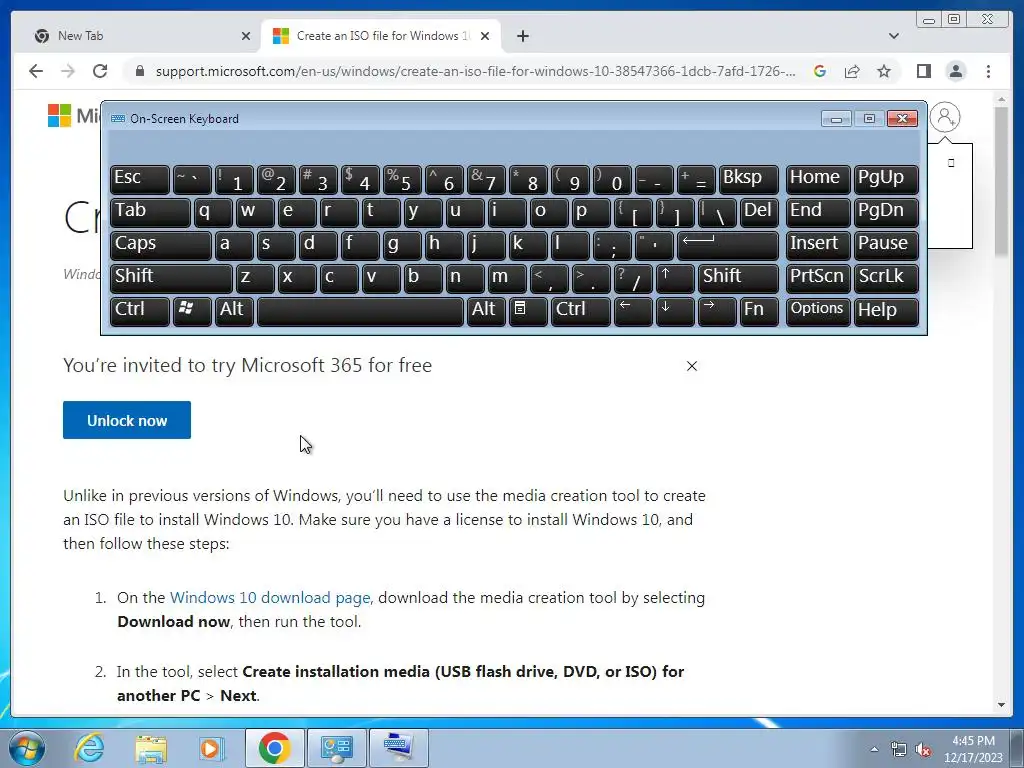
Task: Click the address bar URL
Action: click(475, 71)
